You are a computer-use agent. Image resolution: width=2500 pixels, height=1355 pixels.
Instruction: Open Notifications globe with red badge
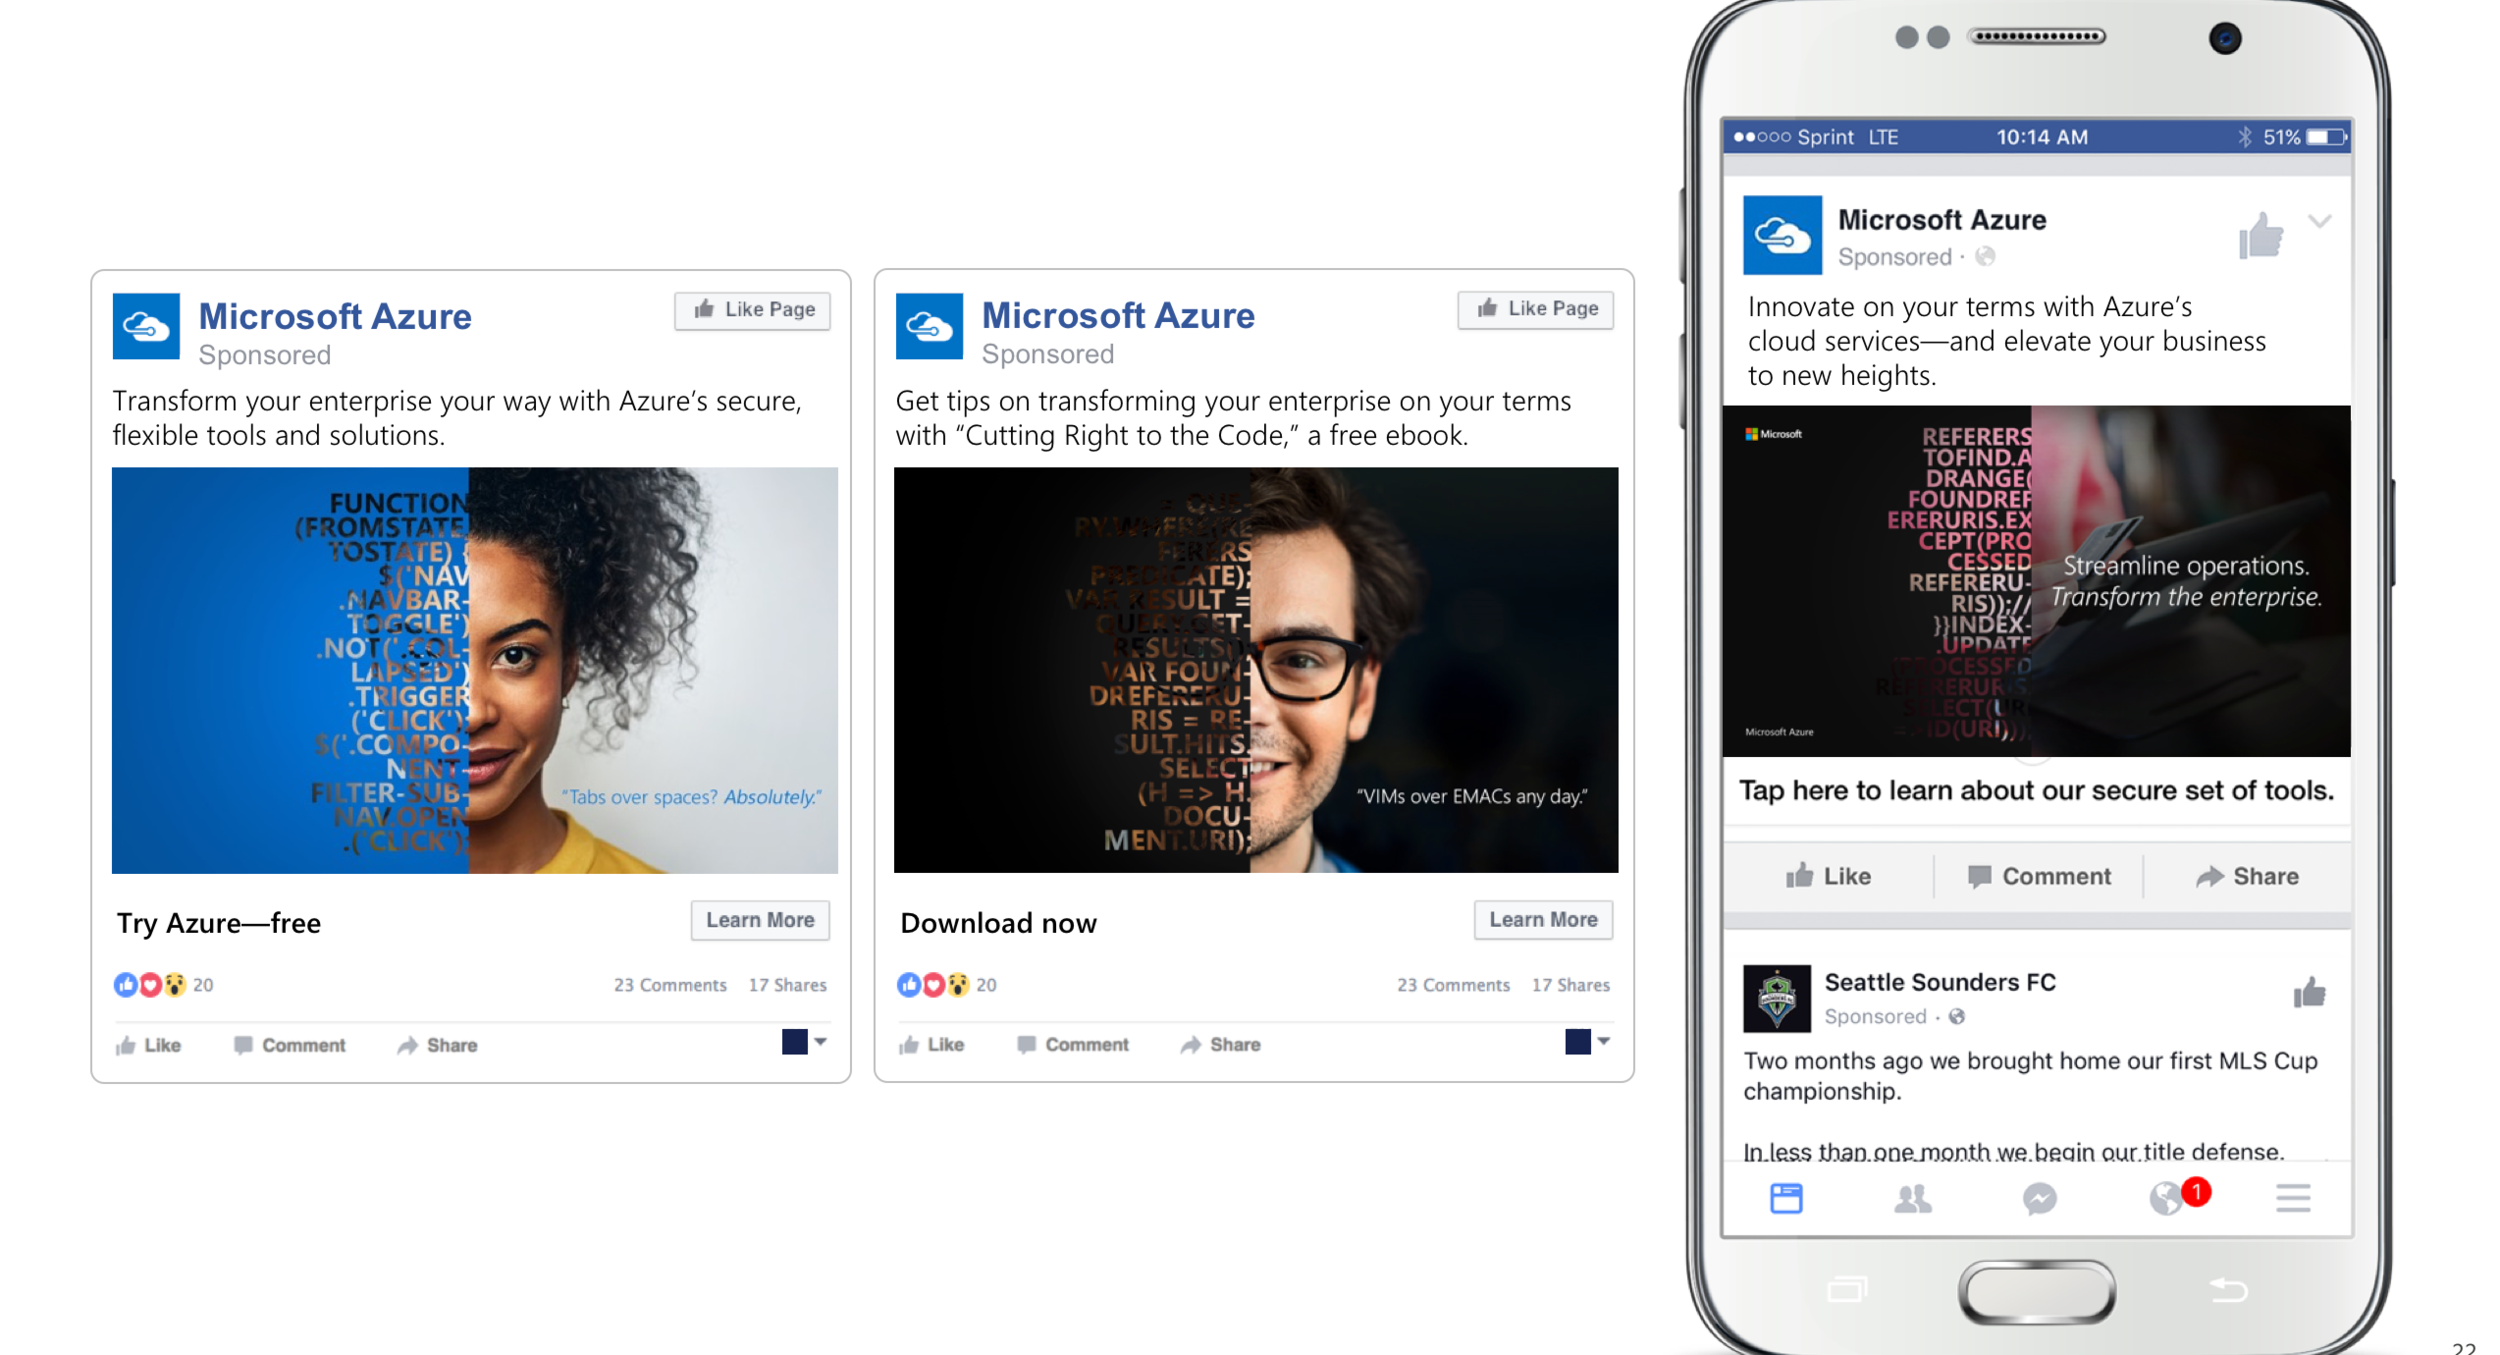click(2178, 1196)
